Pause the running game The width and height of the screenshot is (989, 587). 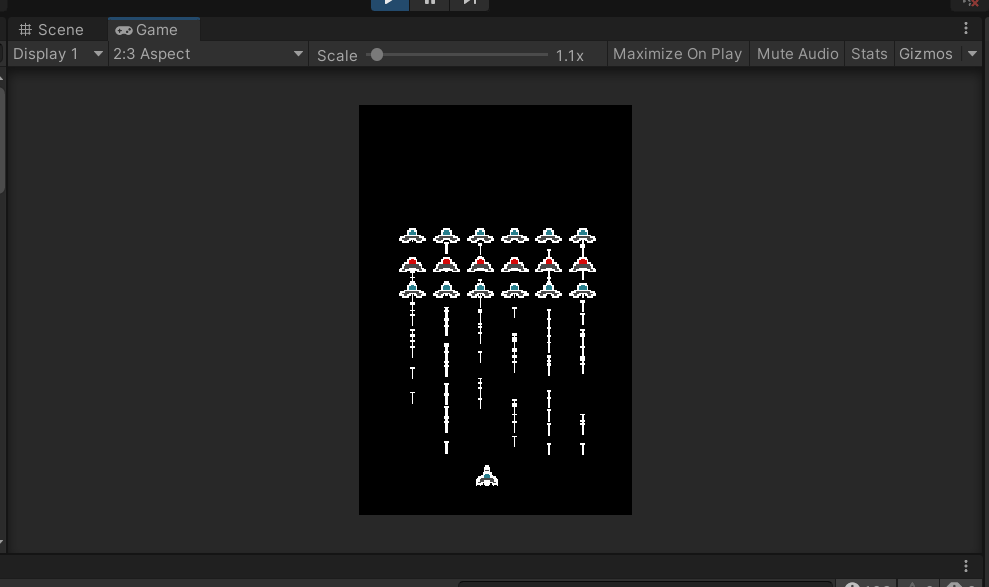430,4
